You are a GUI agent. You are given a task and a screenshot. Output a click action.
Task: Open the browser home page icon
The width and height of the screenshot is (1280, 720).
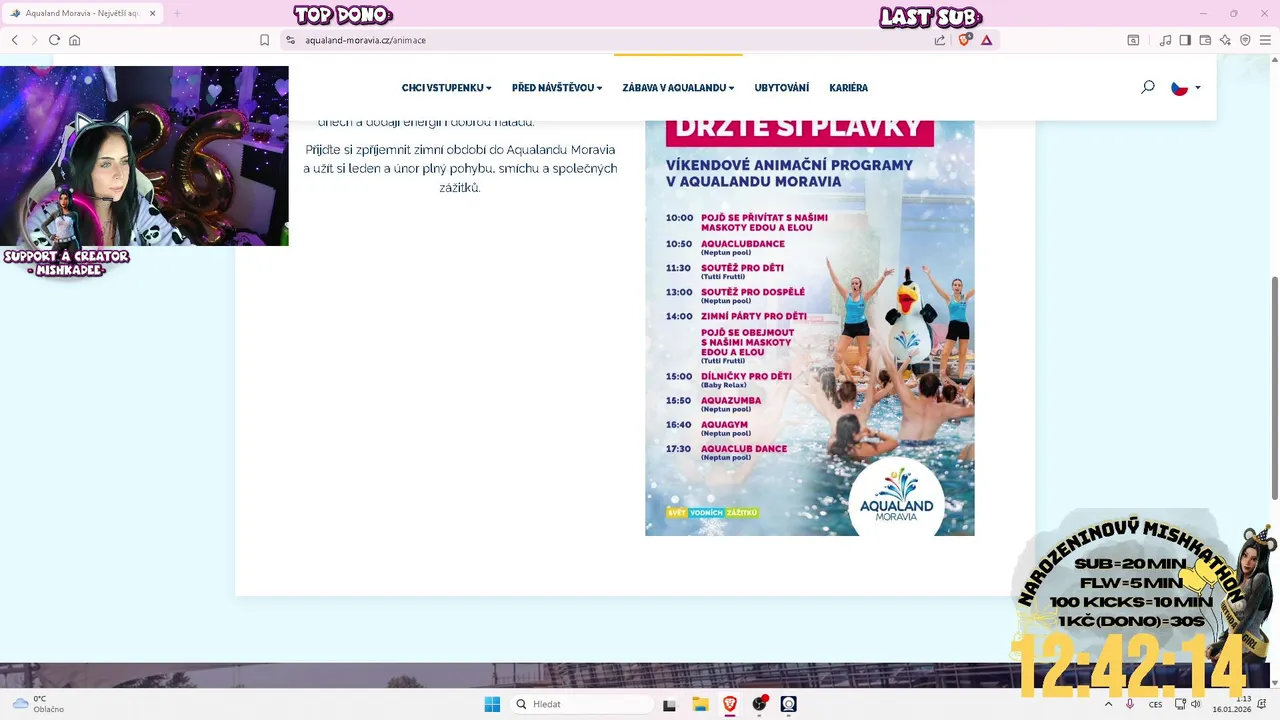pos(74,40)
